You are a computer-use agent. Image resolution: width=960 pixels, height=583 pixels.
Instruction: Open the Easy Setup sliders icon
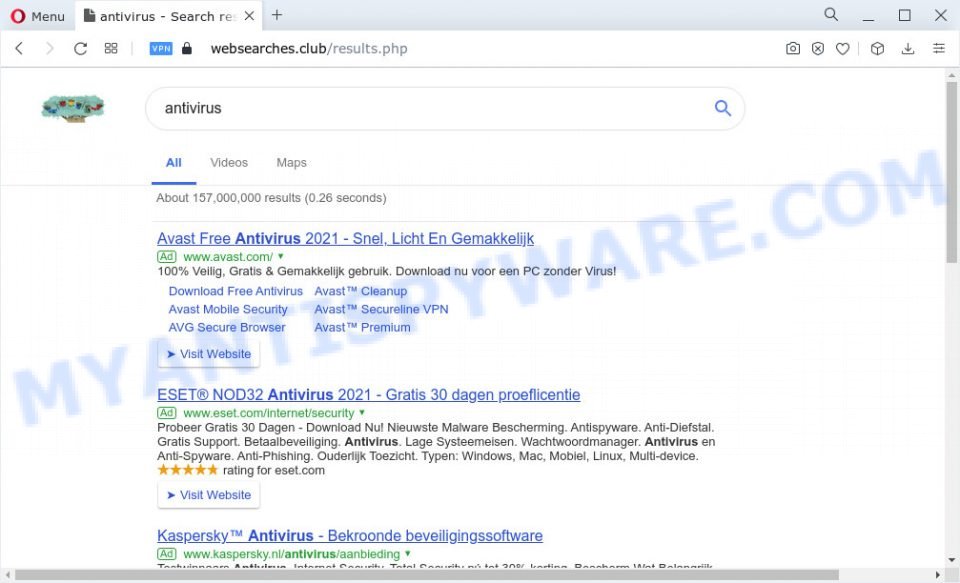tap(939, 48)
